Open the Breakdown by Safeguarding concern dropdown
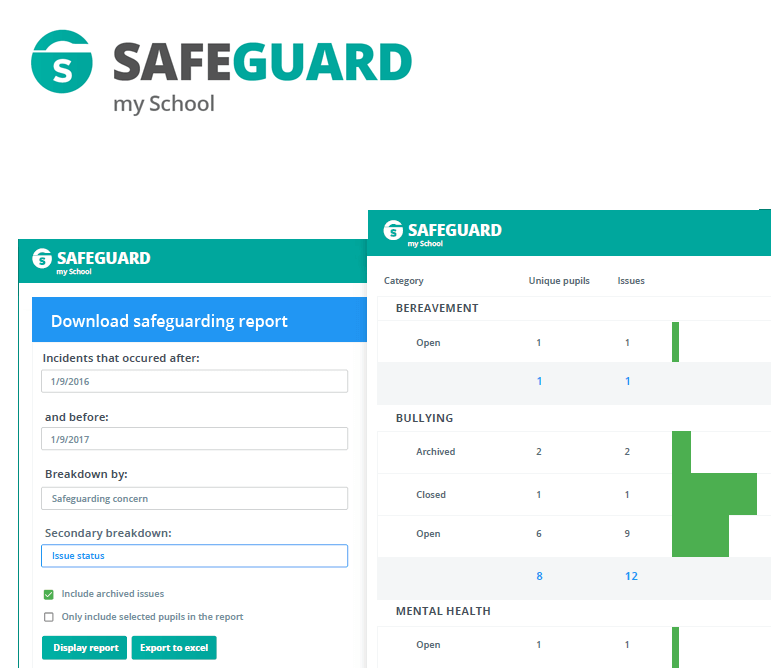 click(194, 498)
